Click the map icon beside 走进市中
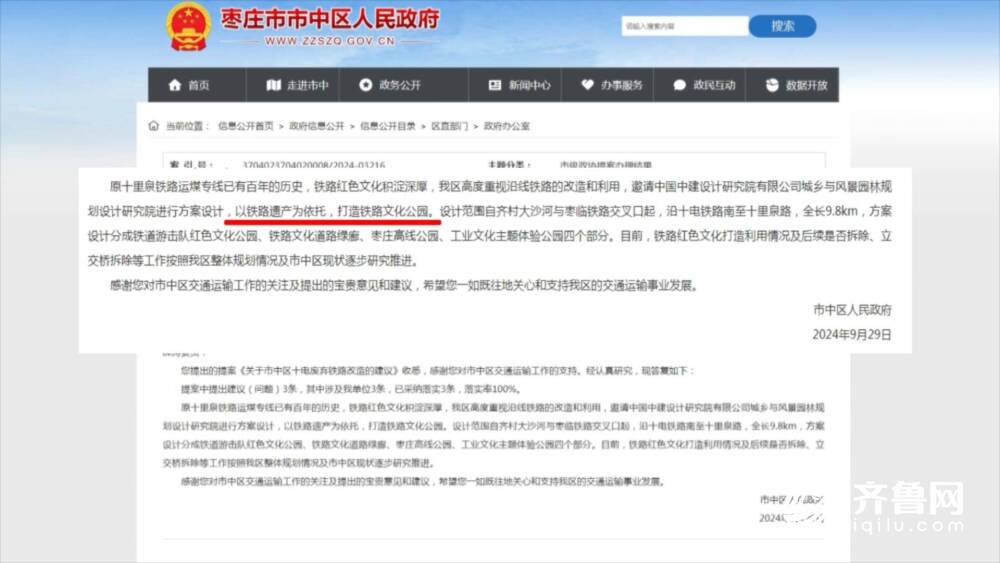The height and width of the screenshot is (563, 1000). click(274, 85)
